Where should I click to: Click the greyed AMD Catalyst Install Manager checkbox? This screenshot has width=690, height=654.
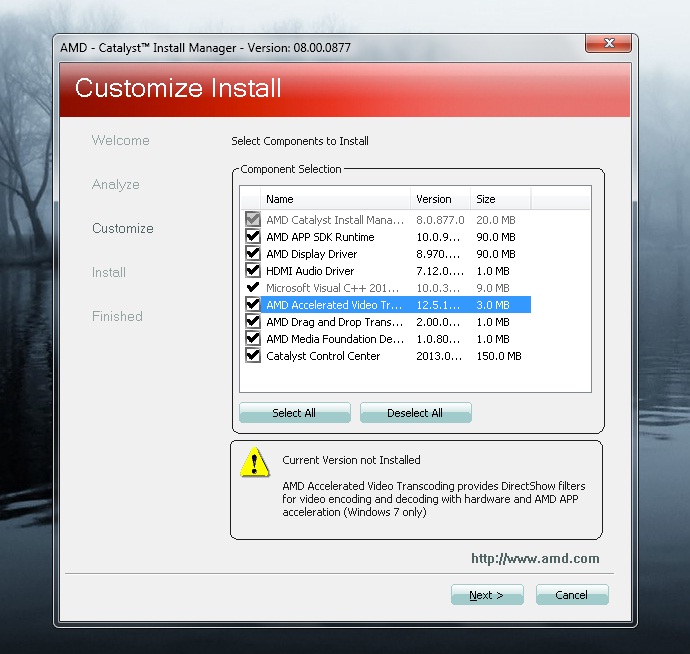point(253,219)
